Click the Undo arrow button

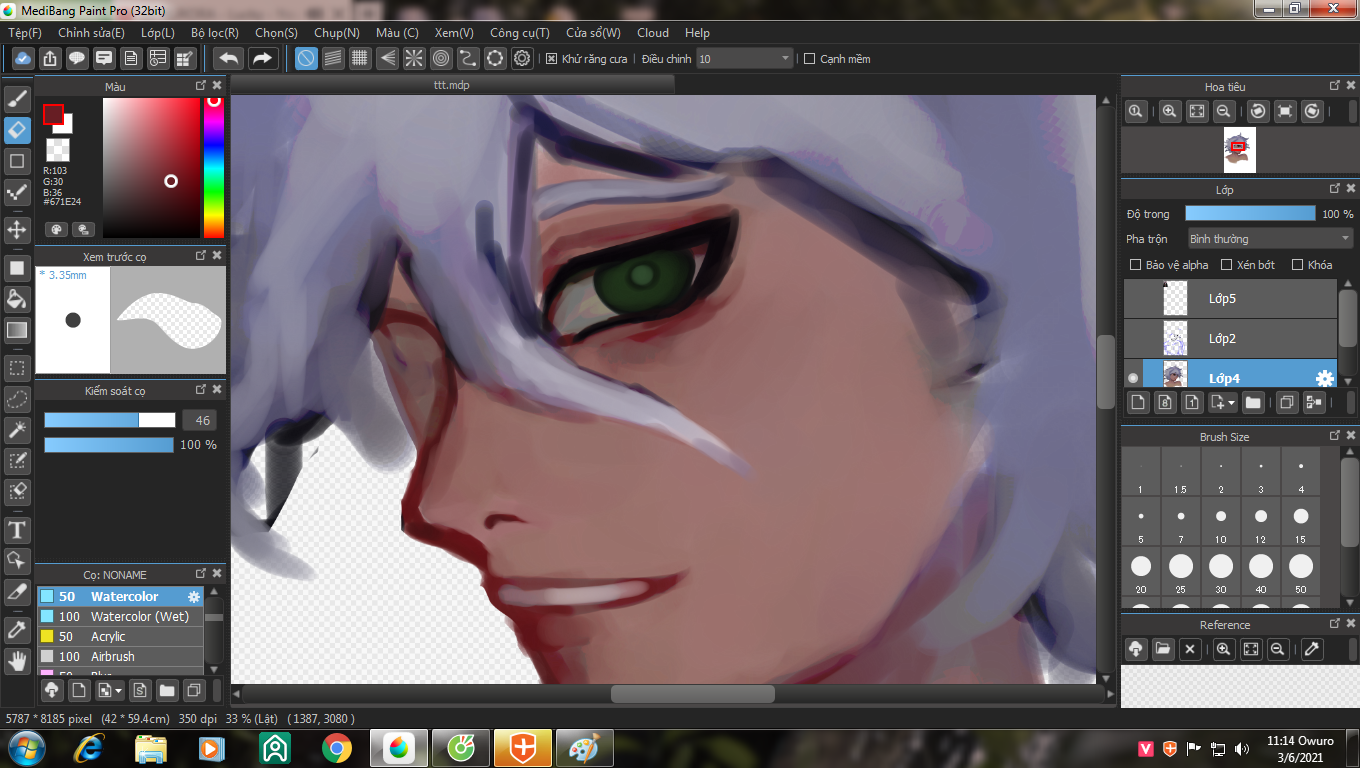tap(229, 58)
